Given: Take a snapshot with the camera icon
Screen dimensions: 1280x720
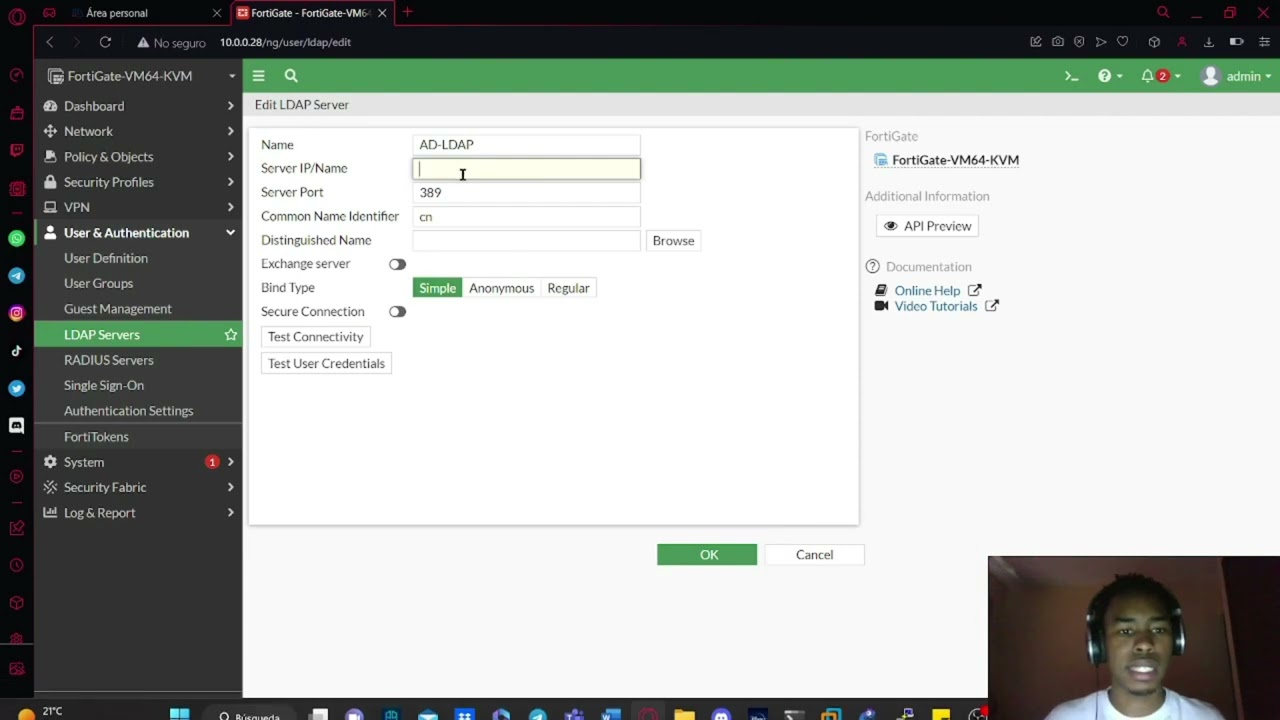Looking at the screenshot, I should 1058,42.
